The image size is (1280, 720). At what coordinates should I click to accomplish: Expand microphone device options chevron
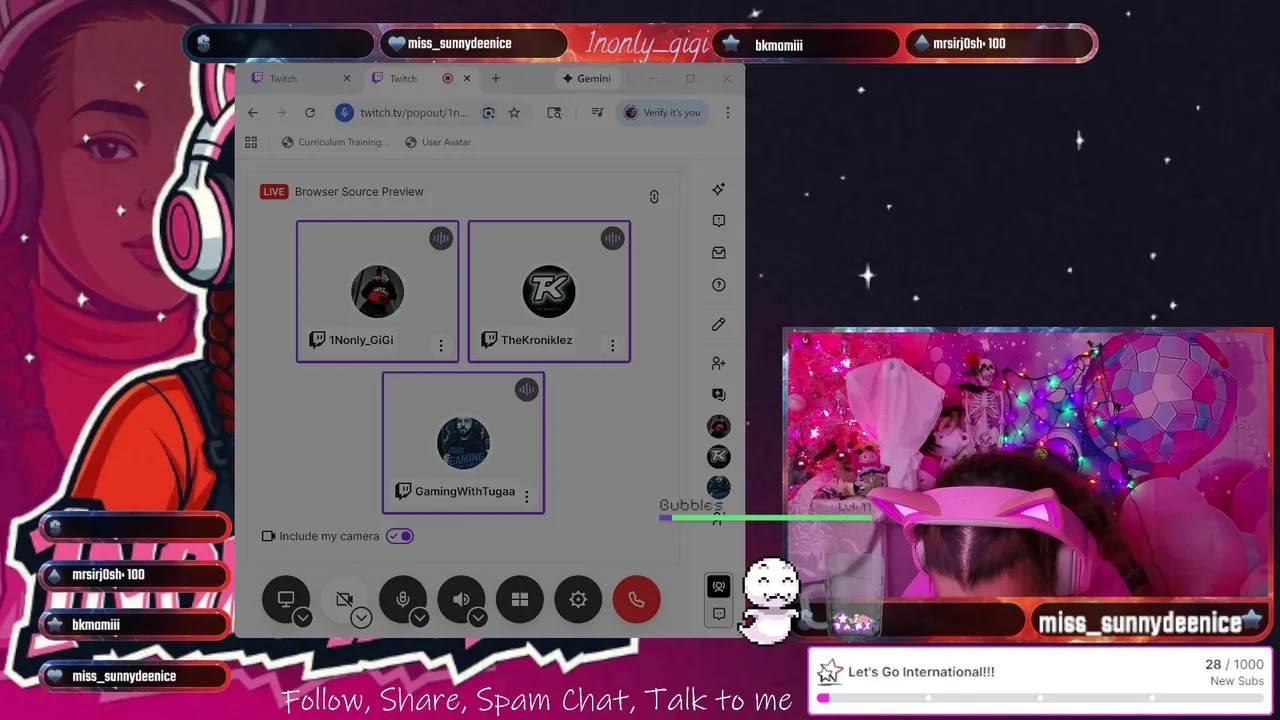(x=420, y=618)
